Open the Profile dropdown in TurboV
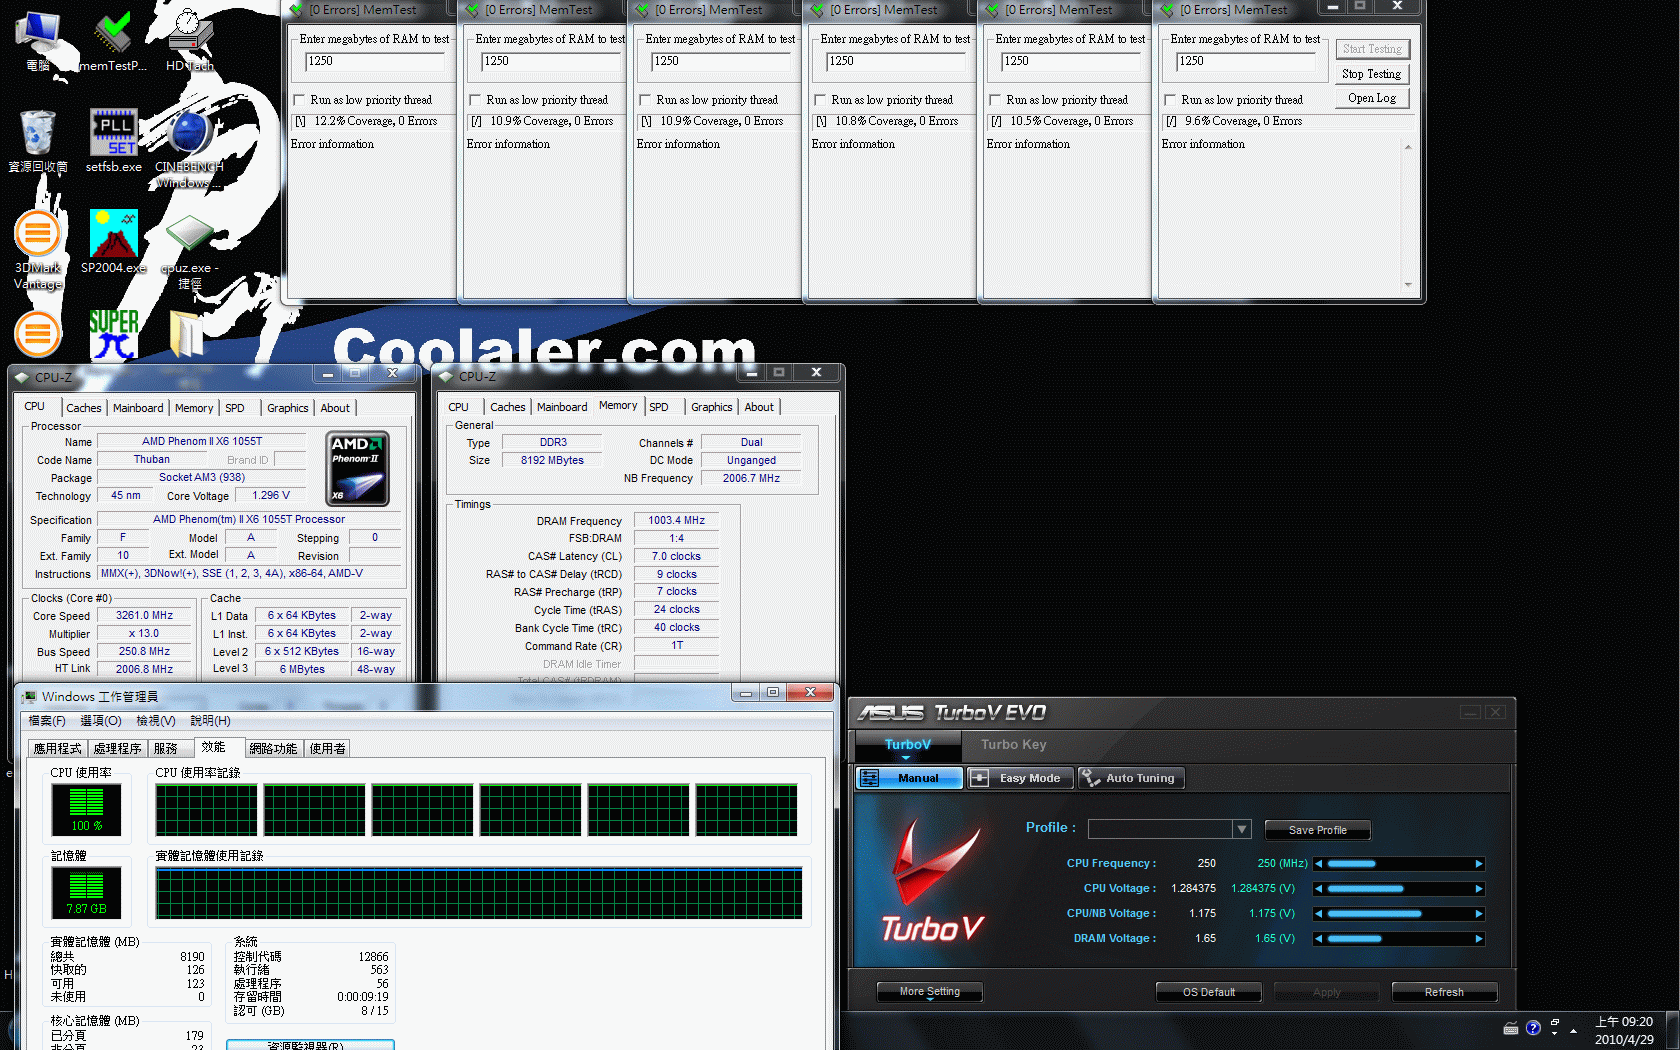1680x1050 pixels. [1241, 829]
